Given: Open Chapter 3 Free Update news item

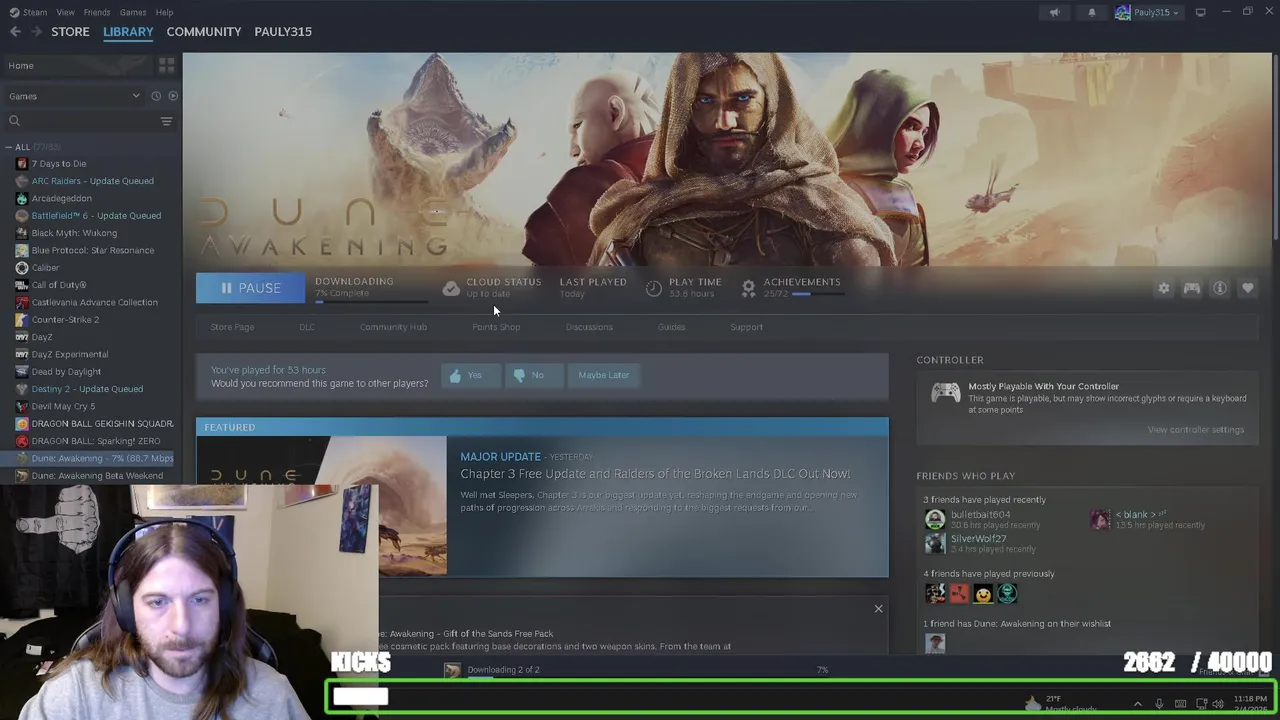Looking at the screenshot, I should 655,474.
